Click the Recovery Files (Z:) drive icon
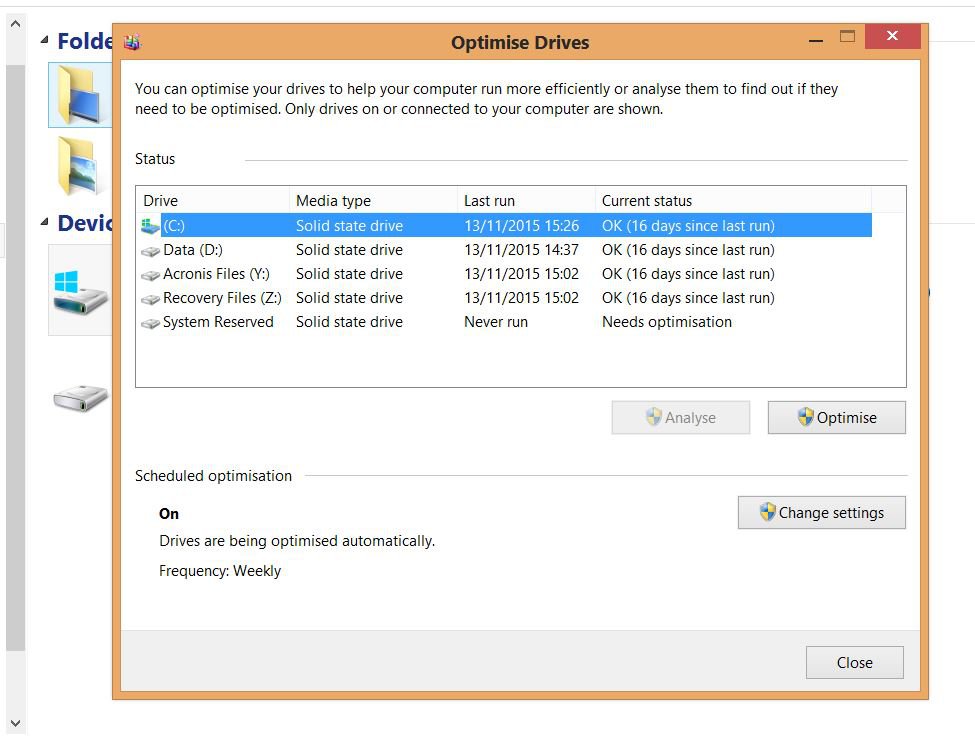975x742 pixels. tap(150, 299)
